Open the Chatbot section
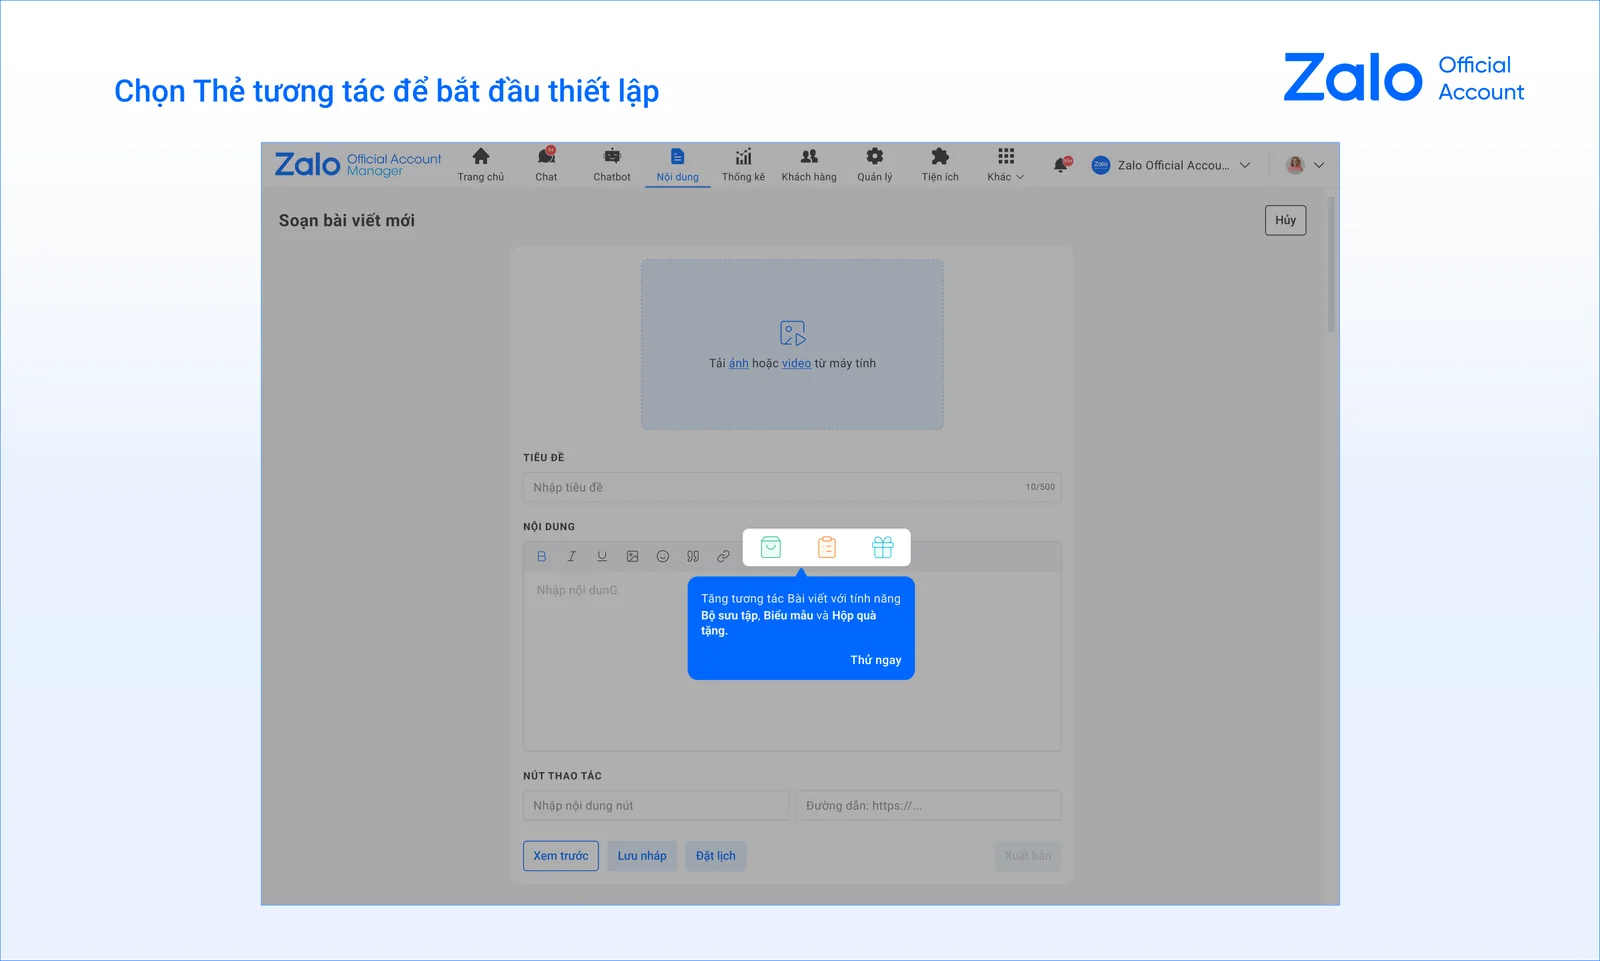 point(612,164)
